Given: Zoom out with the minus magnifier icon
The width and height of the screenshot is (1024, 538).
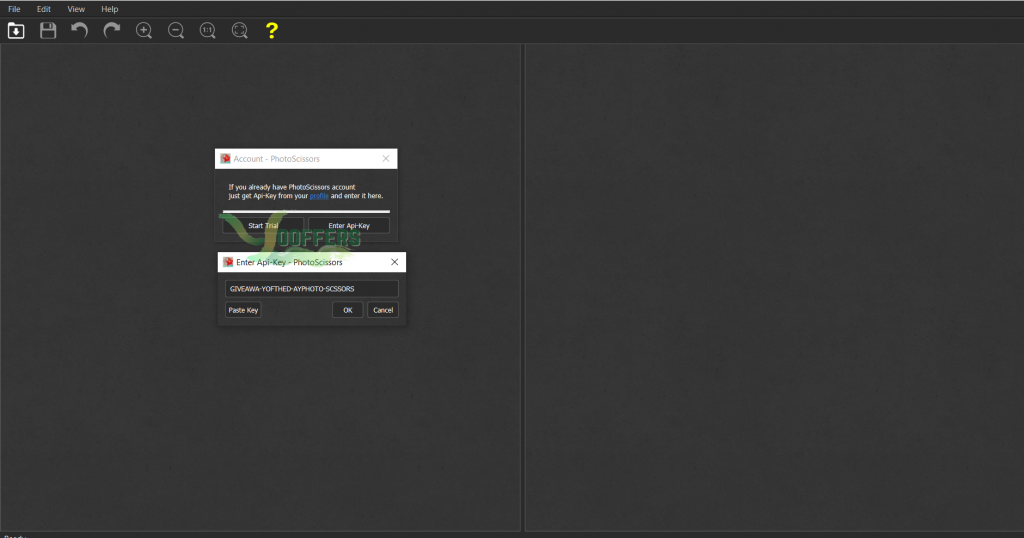Looking at the screenshot, I should pyautogui.click(x=176, y=31).
